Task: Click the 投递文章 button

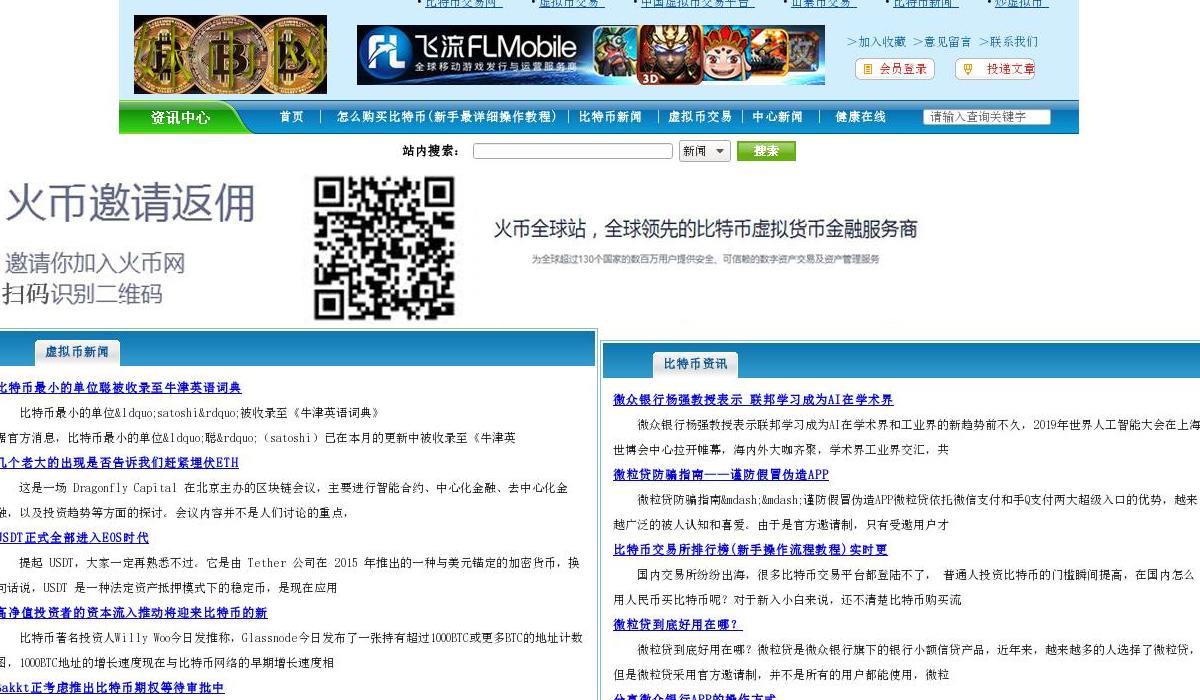Action: 995,69
